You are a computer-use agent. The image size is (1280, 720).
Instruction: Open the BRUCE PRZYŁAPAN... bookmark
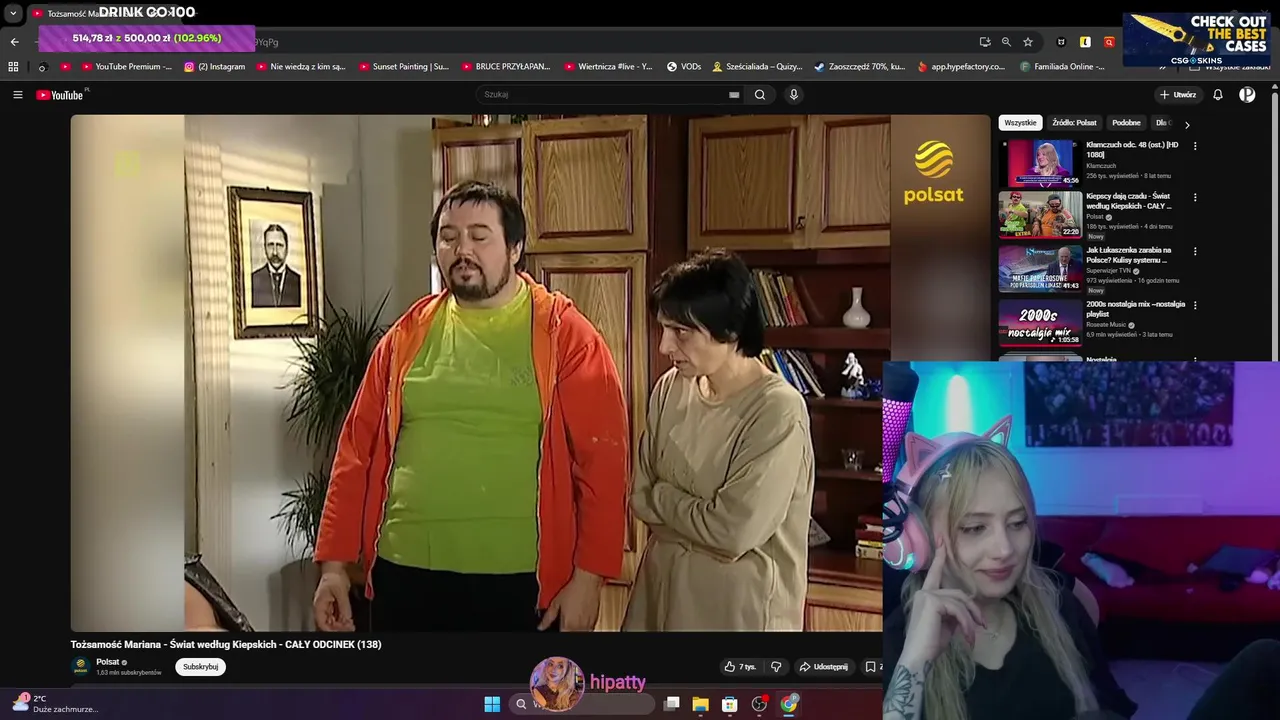tap(506, 67)
